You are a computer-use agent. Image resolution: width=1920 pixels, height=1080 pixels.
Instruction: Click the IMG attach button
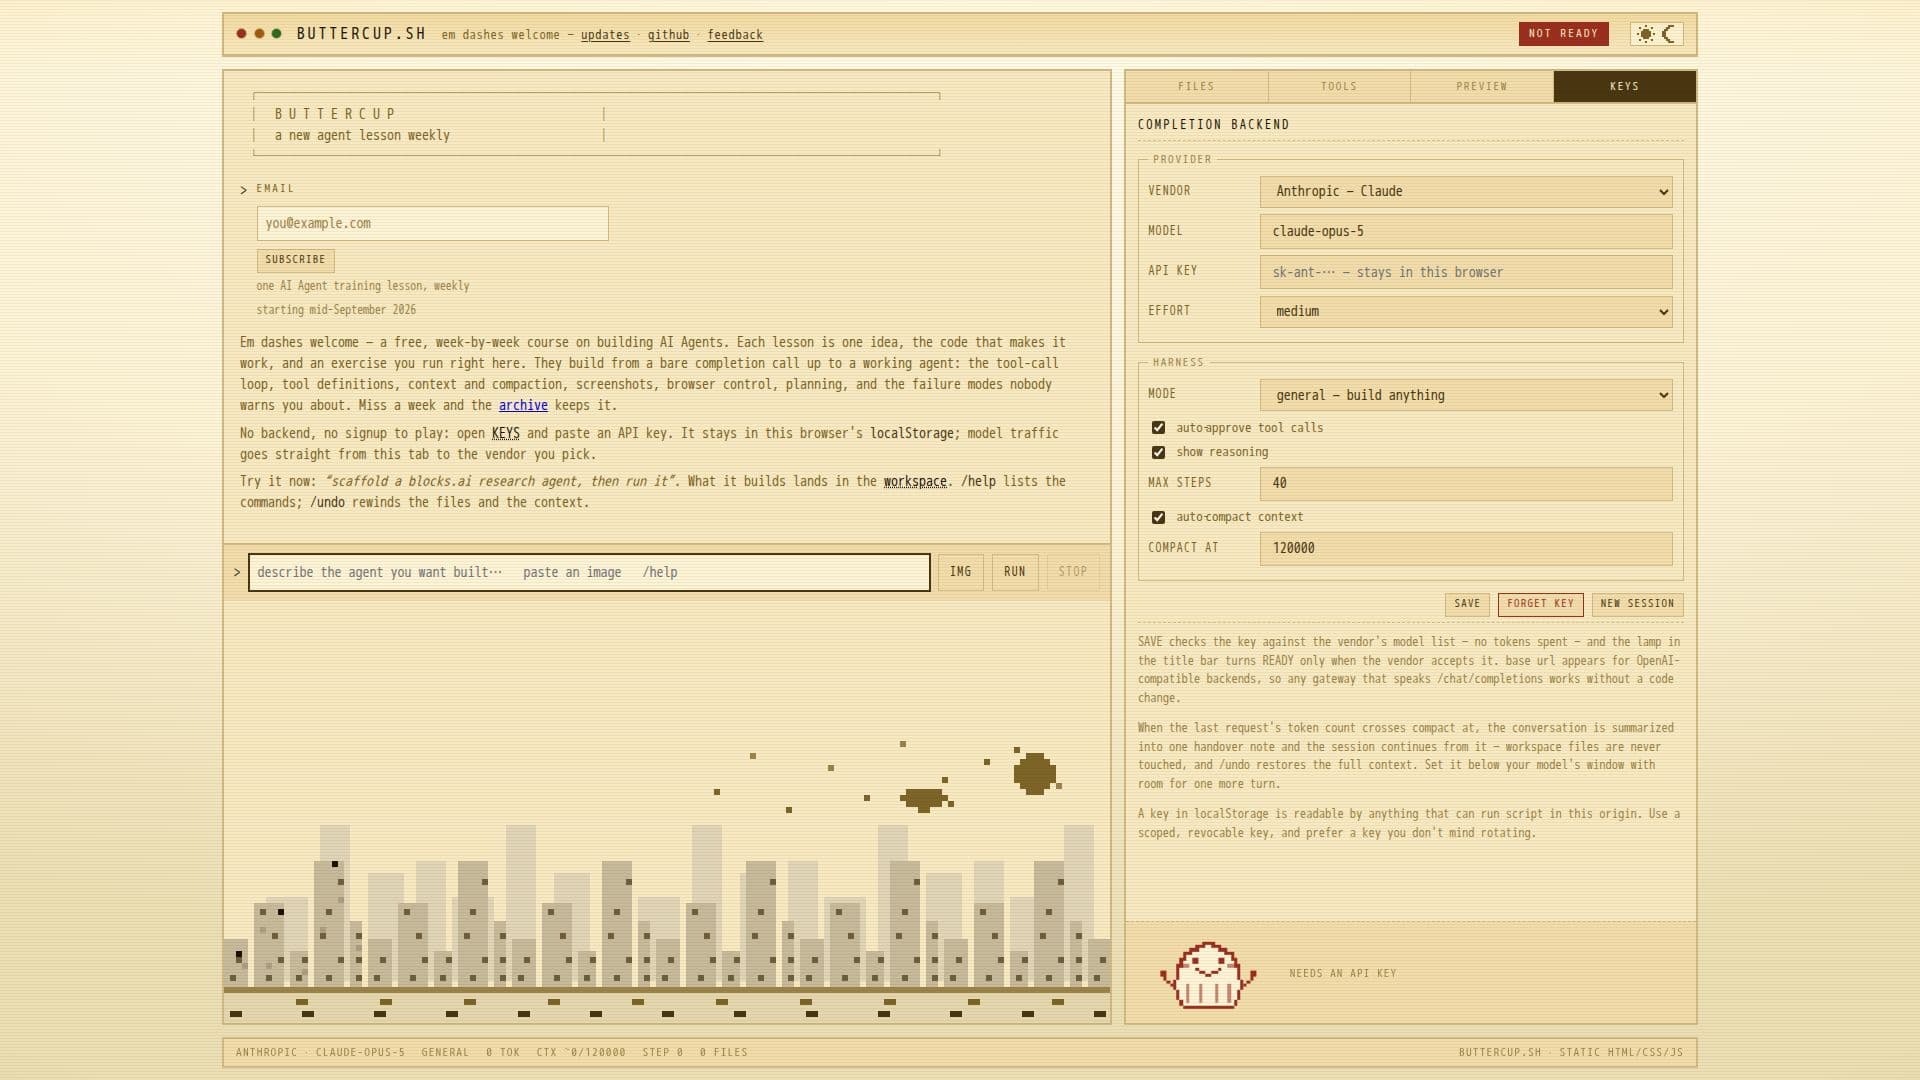tap(960, 572)
